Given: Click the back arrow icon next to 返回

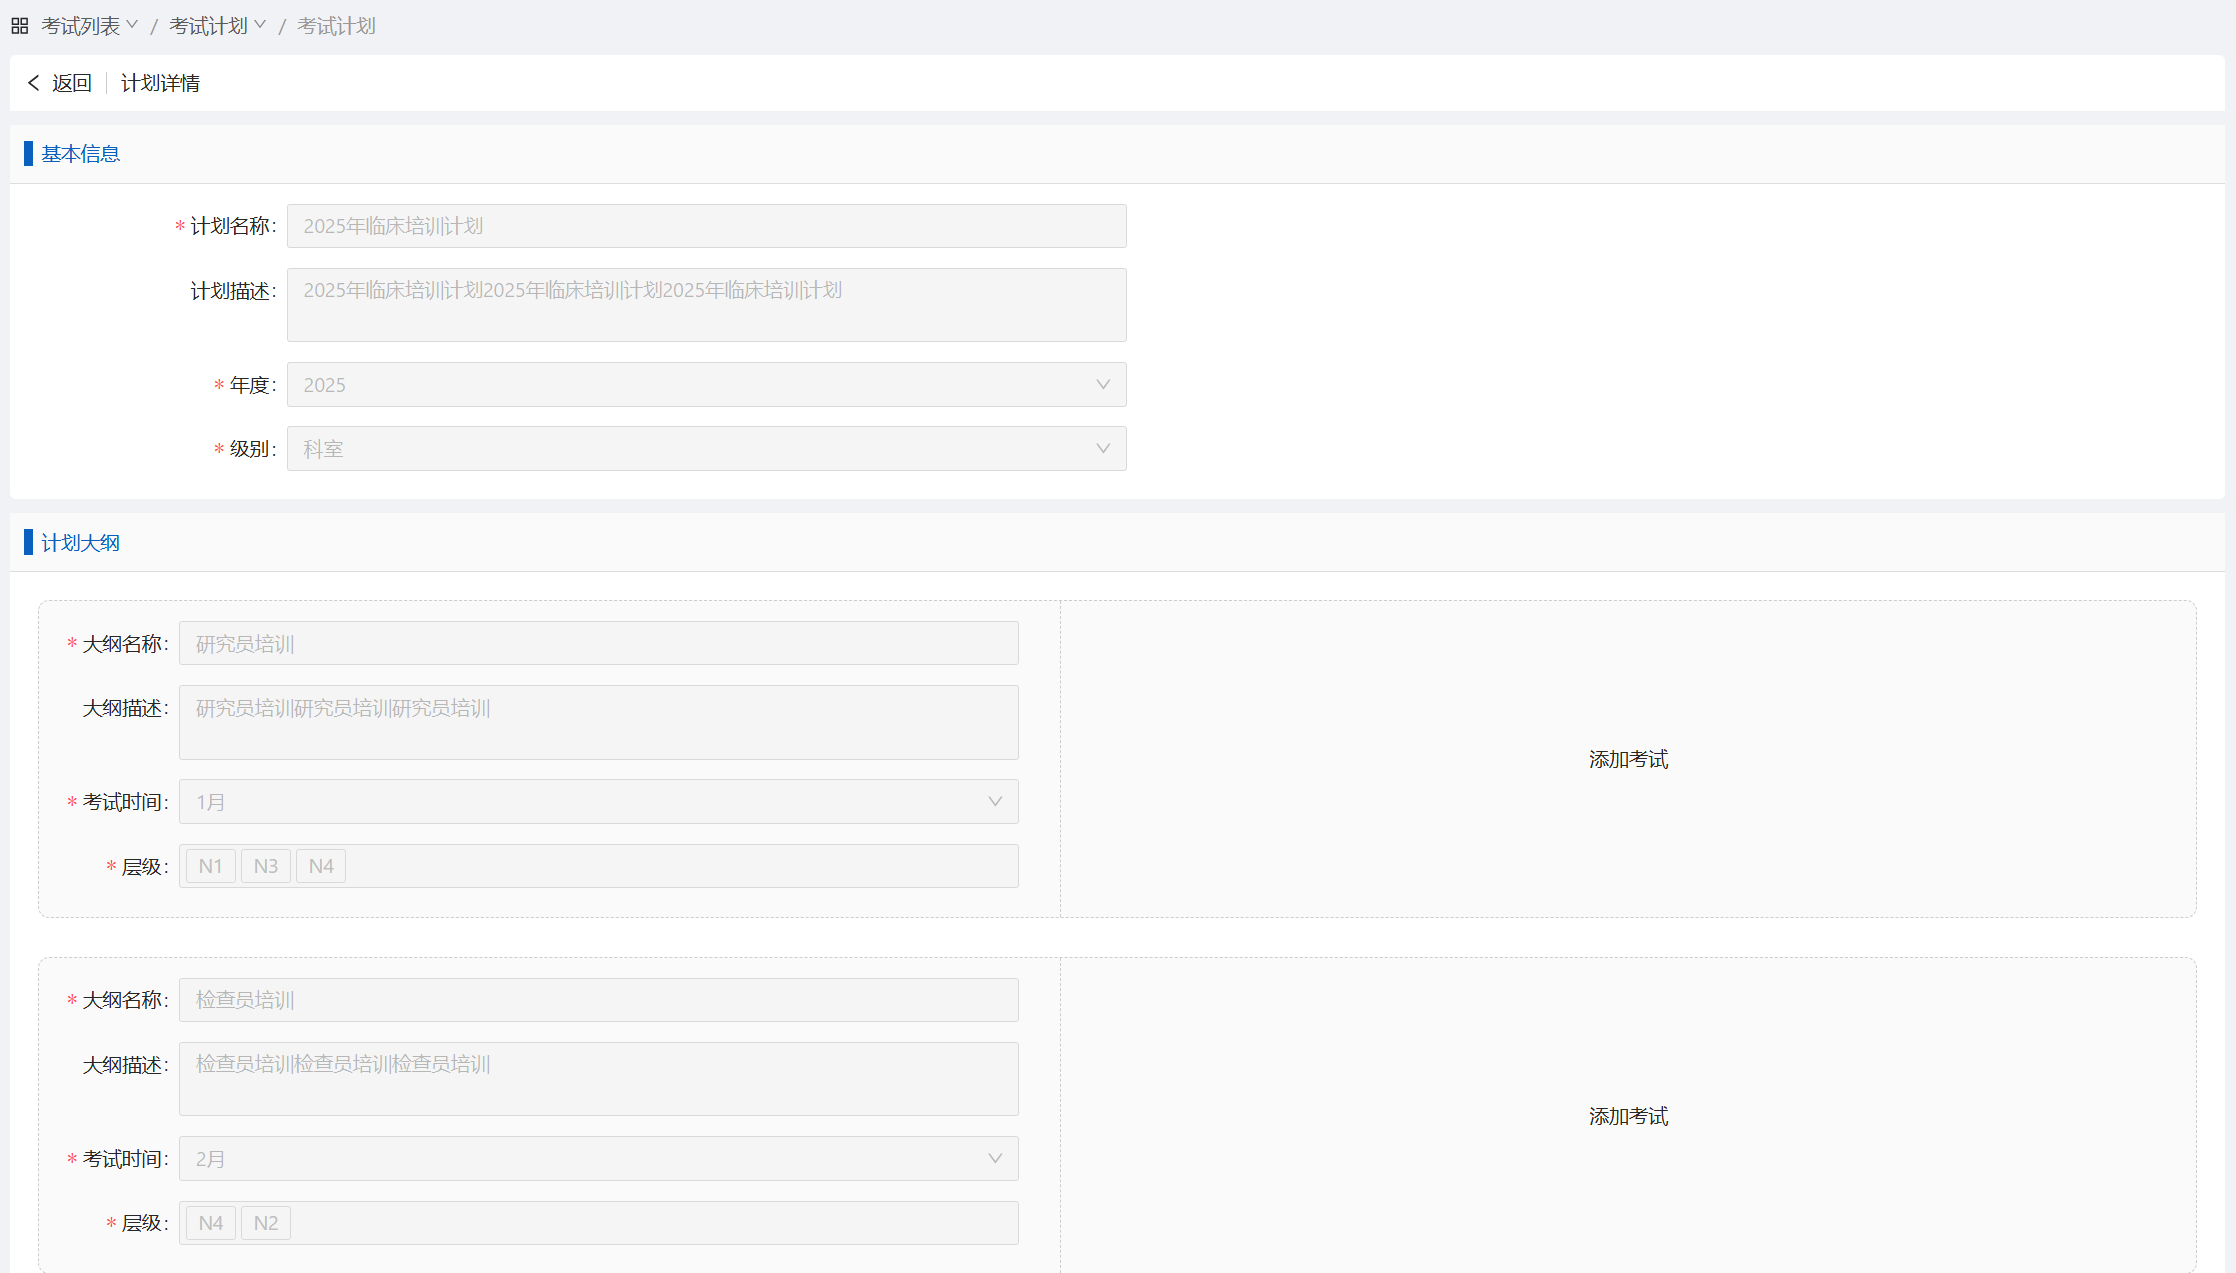Looking at the screenshot, I should [x=34, y=83].
